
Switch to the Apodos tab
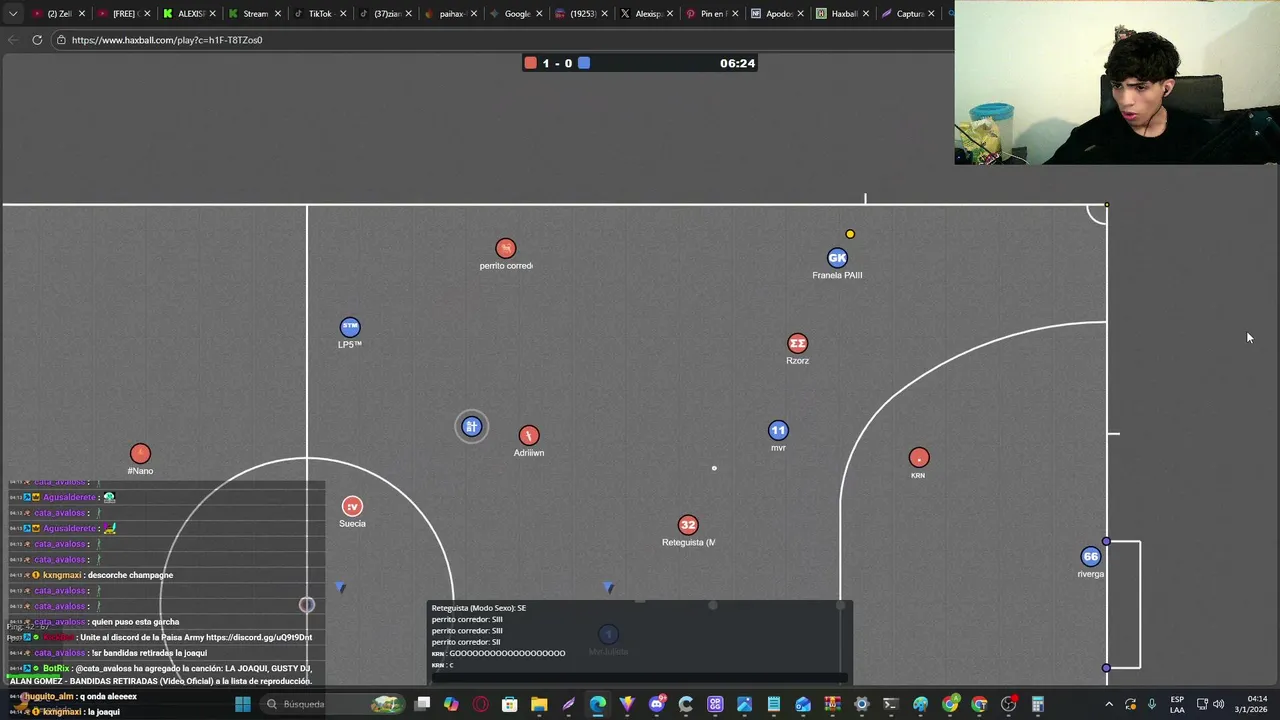776,14
